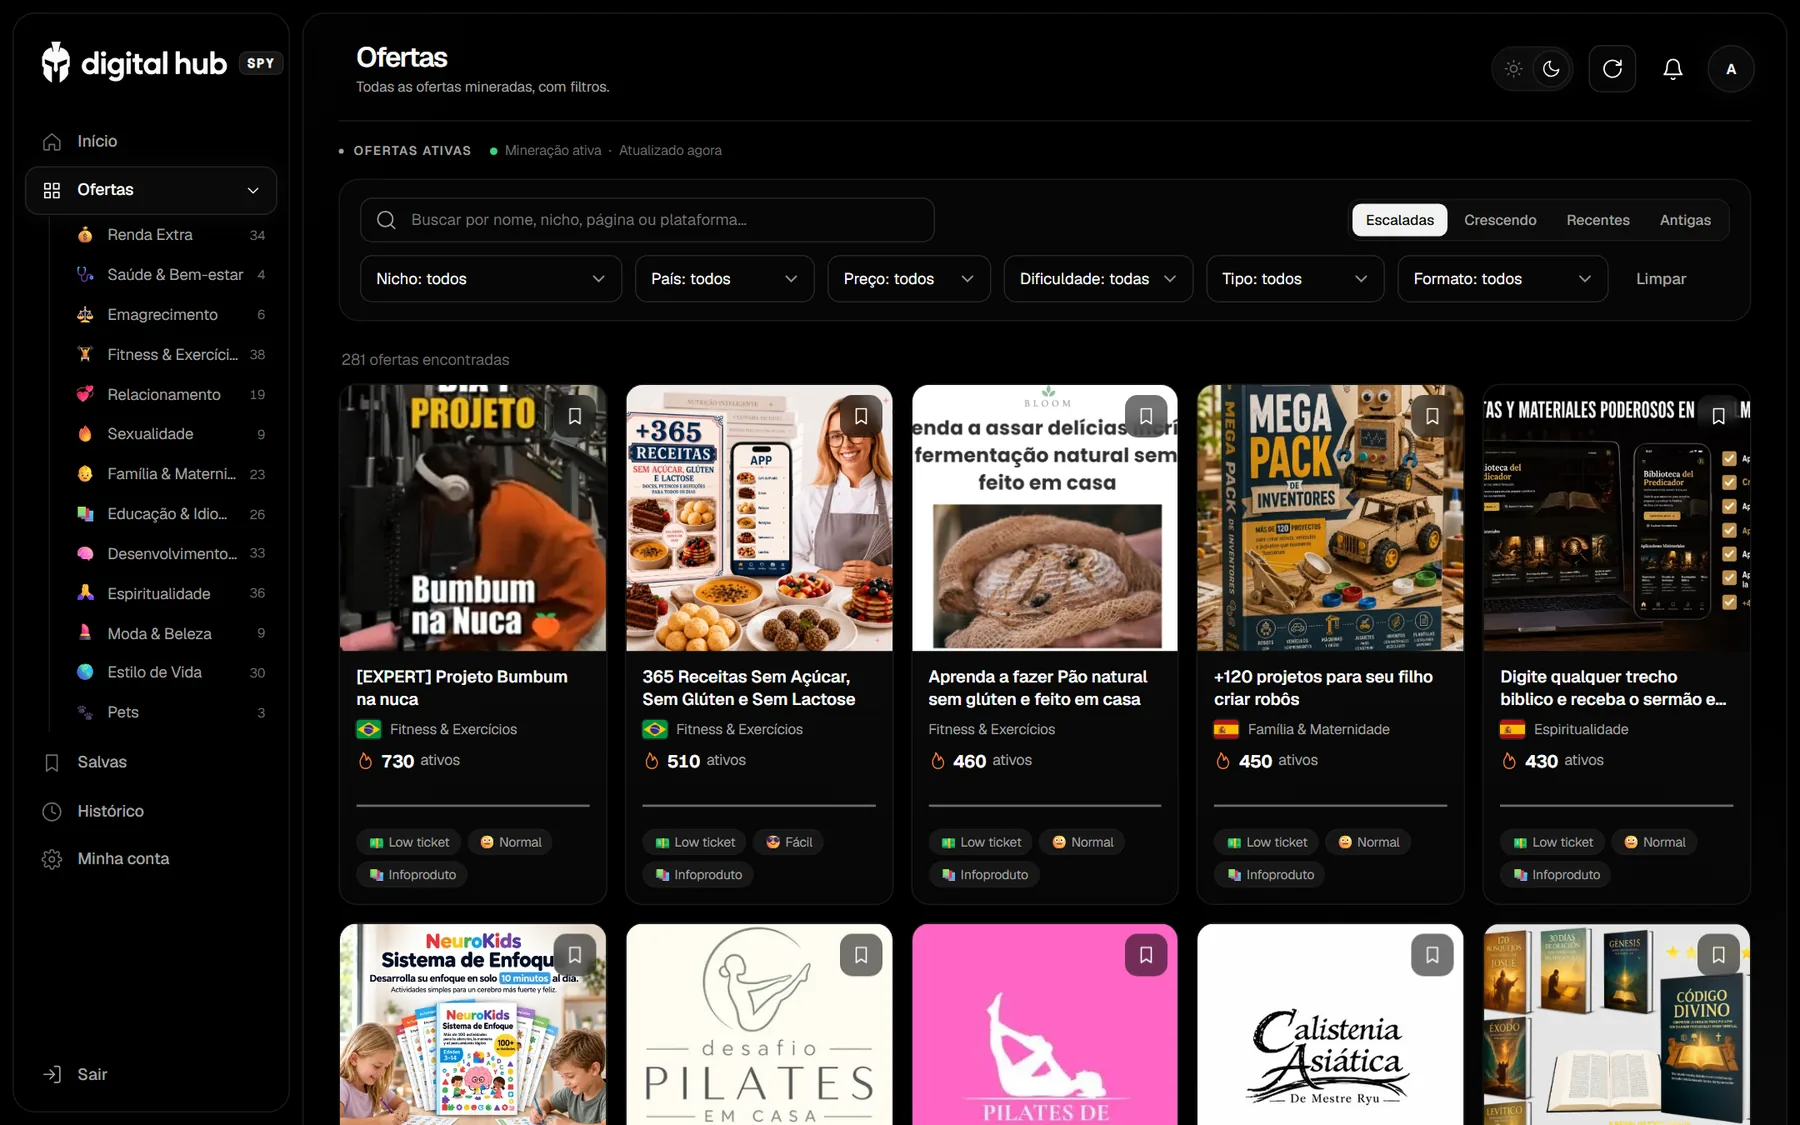
Task: Bookmark the Calistenia Asiática offer
Action: click(x=1432, y=955)
